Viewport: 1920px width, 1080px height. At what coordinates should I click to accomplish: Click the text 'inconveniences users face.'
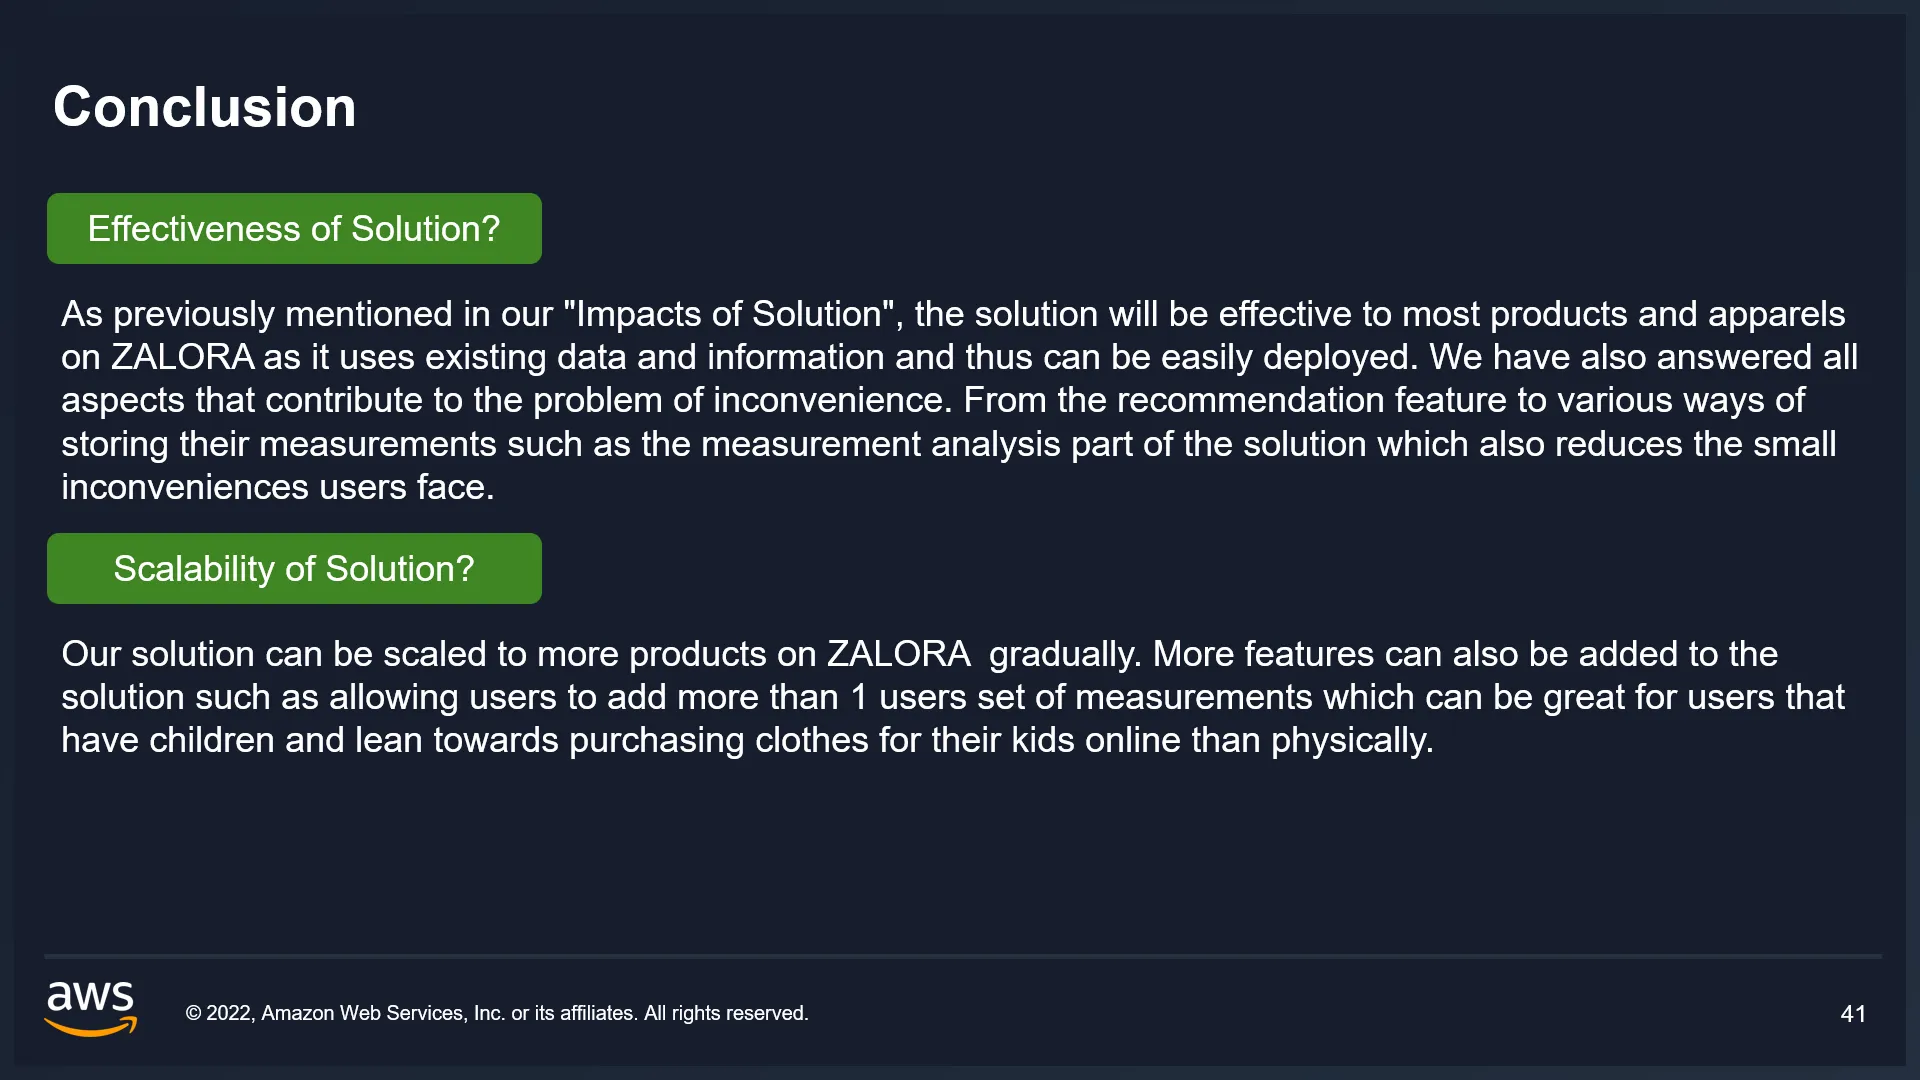[x=278, y=487]
